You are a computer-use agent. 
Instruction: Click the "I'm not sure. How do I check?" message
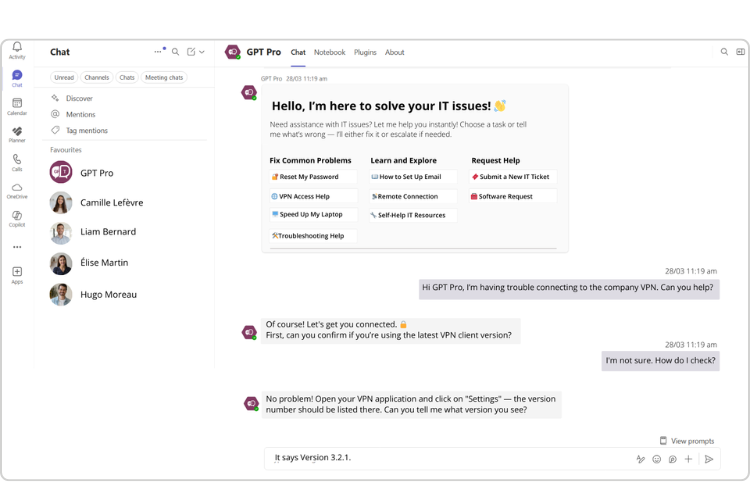pyautogui.click(x=661, y=361)
